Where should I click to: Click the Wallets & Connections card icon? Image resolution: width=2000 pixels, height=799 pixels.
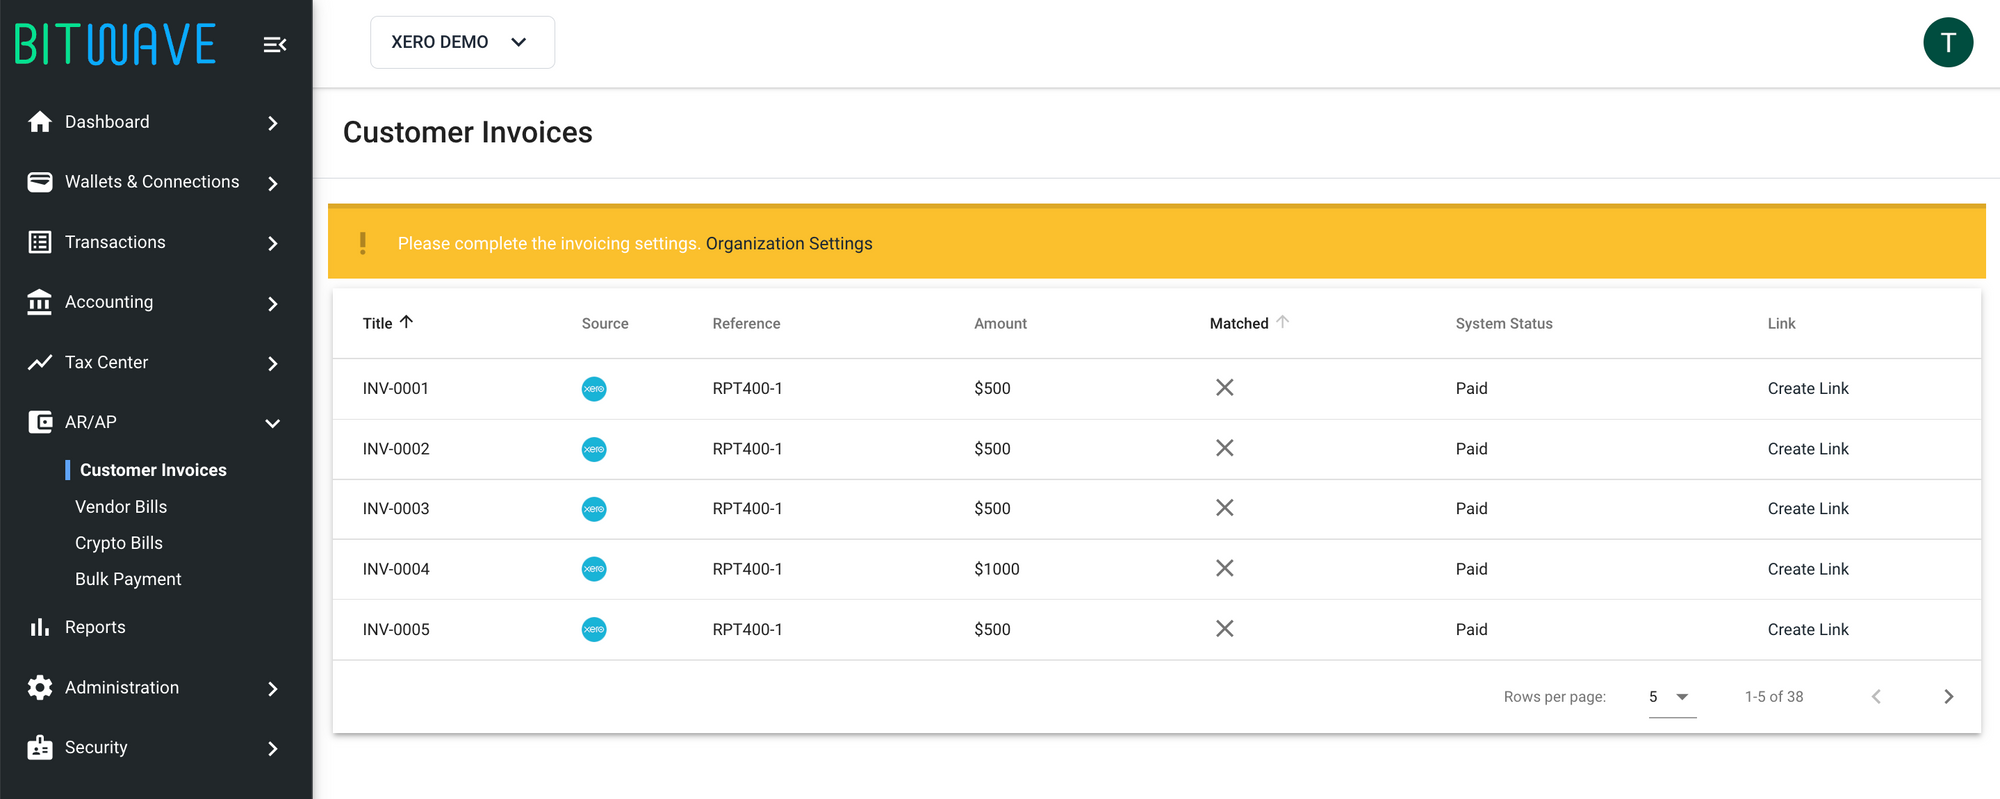coord(40,182)
